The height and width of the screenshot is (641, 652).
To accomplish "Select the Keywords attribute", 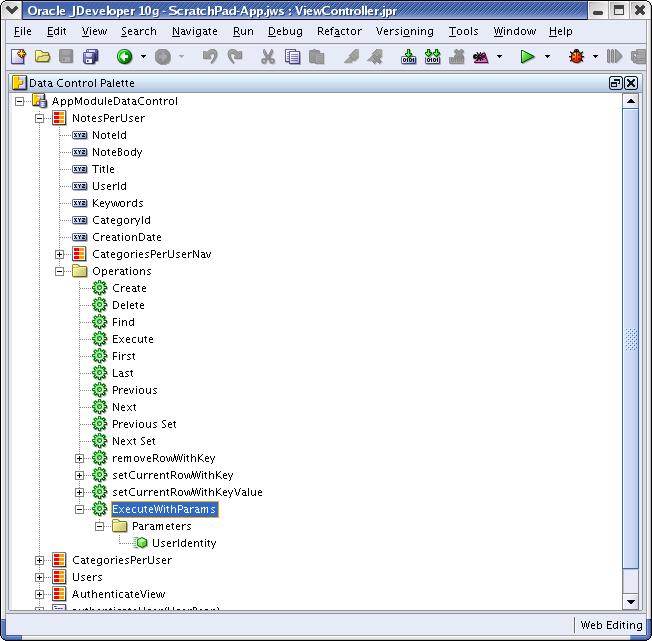I will click(118, 203).
